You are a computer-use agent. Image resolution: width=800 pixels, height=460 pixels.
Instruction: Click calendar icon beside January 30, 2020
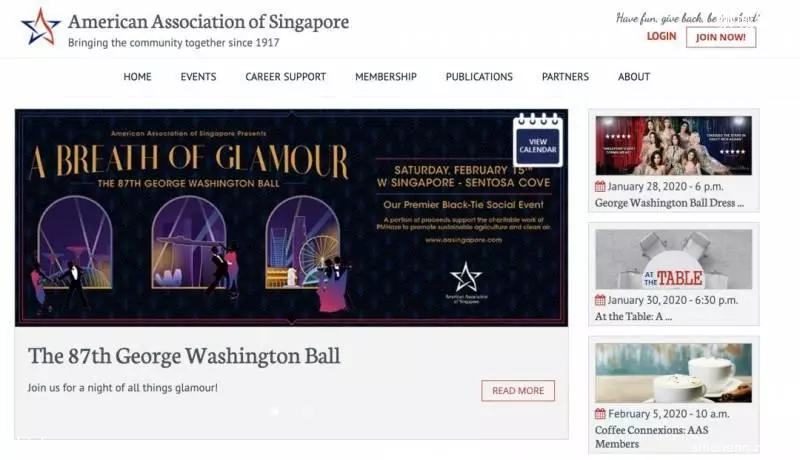pyautogui.click(x=600, y=300)
